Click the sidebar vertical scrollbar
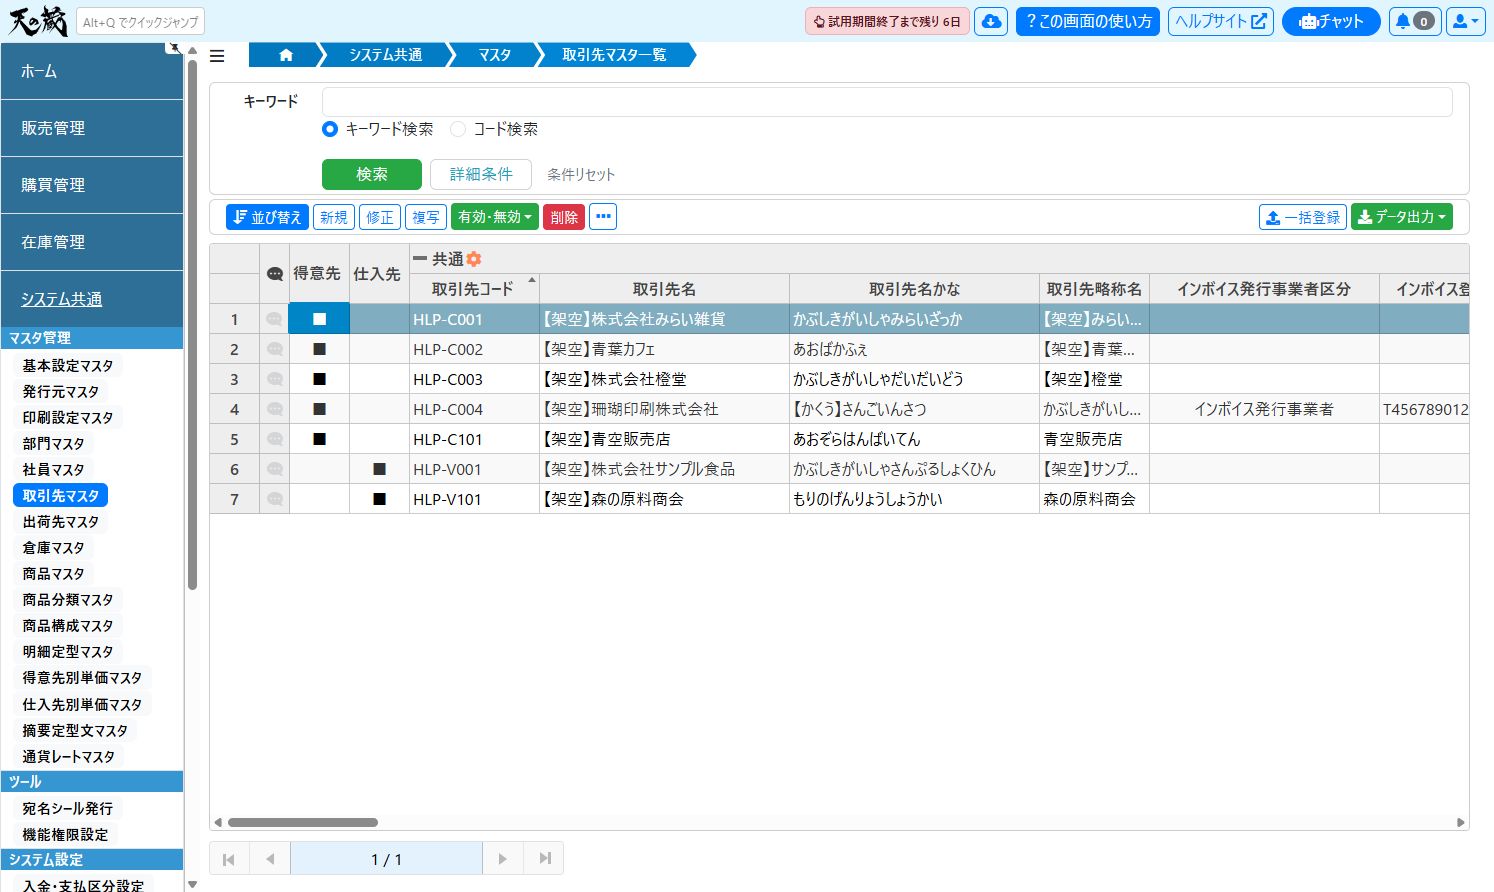This screenshot has width=1494, height=892. 192,325
